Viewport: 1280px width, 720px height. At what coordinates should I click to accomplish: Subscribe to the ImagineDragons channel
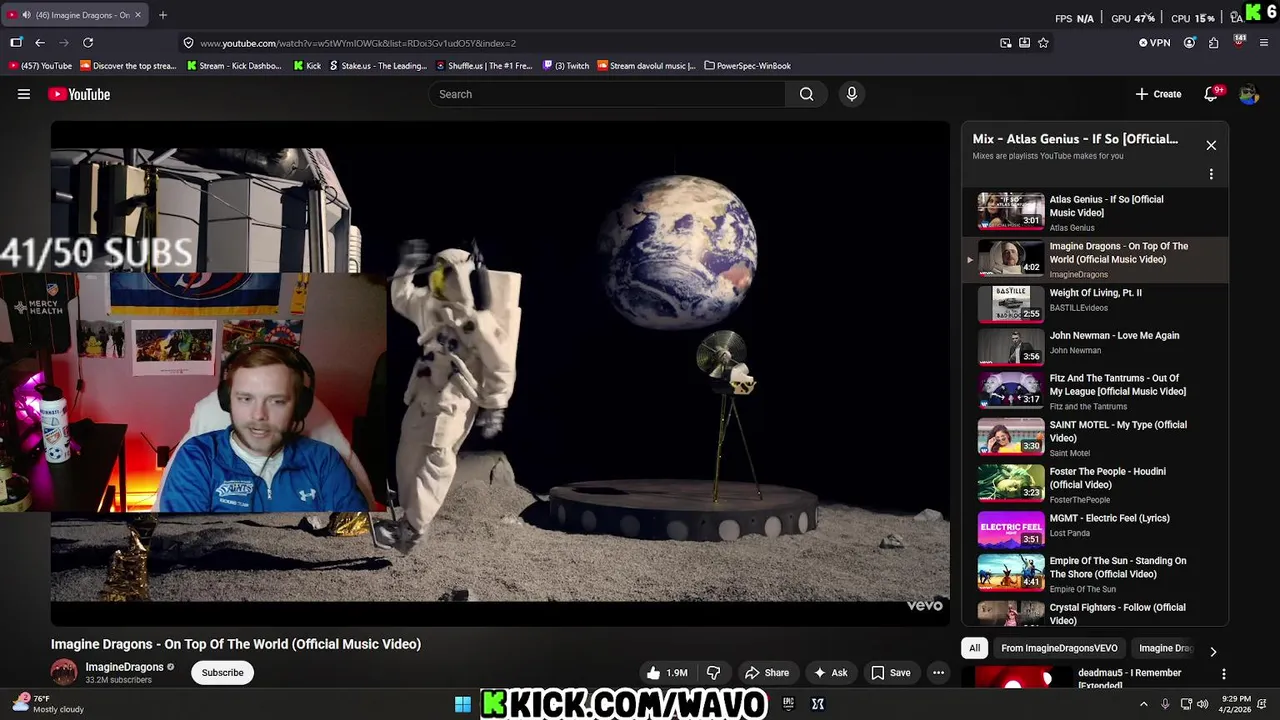(222, 673)
